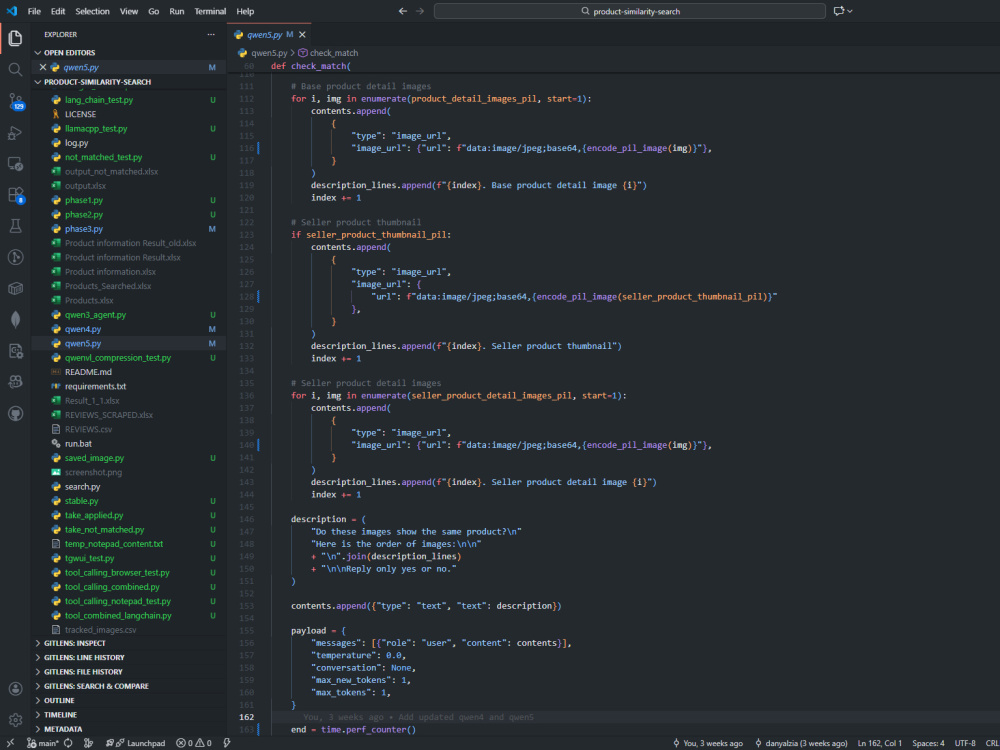Open the Terminal menu
Screen dimensions: 1000x750
tap(210, 11)
